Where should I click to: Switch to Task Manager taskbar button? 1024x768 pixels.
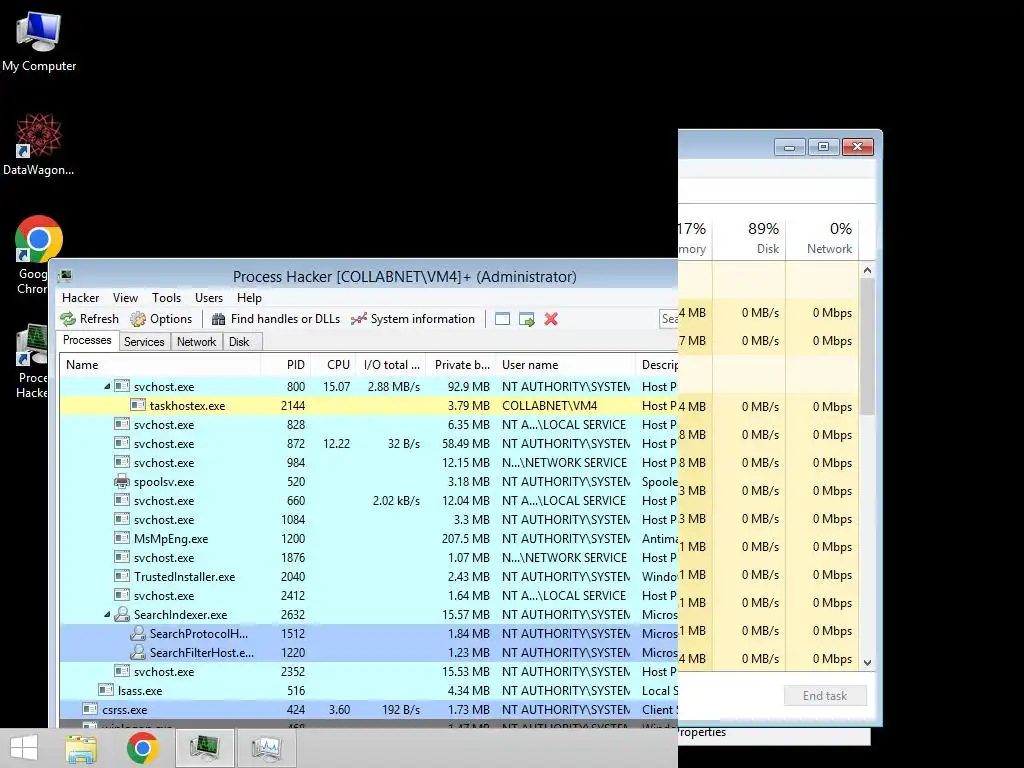(266, 748)
